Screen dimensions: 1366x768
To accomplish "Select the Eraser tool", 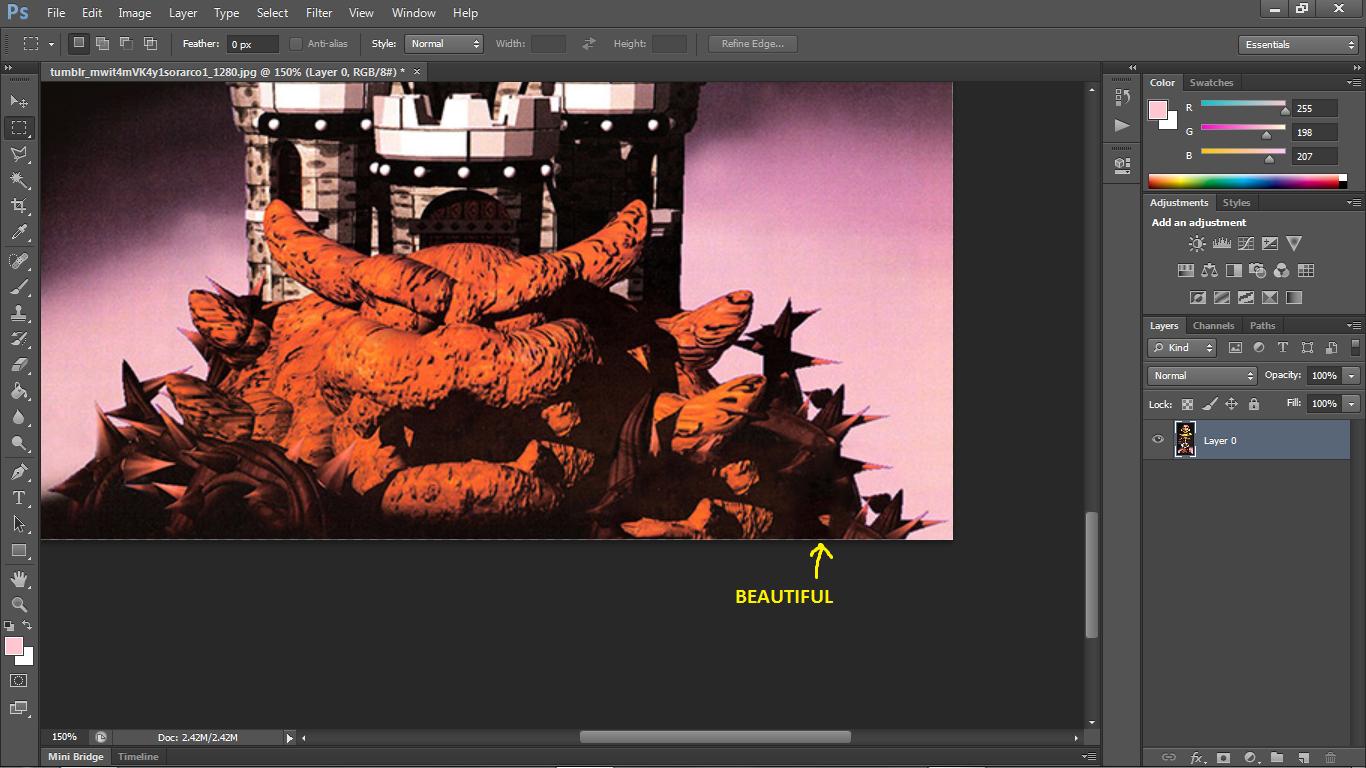I will [x=19, y=365].
